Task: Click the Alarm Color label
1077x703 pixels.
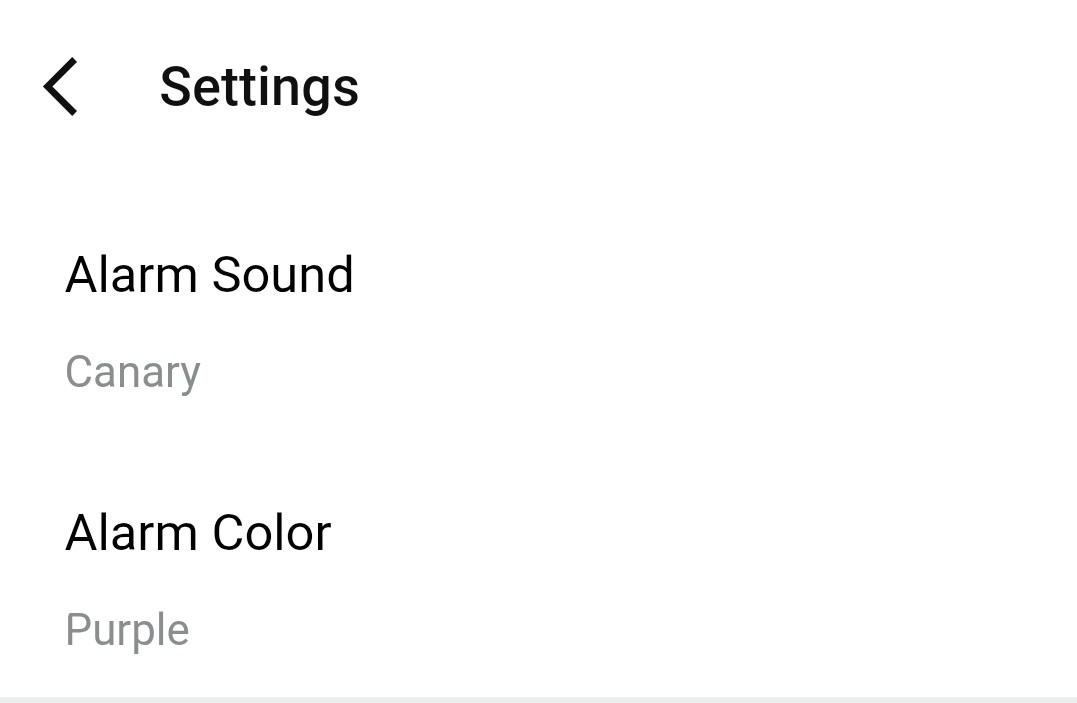Action: [198, 532]
